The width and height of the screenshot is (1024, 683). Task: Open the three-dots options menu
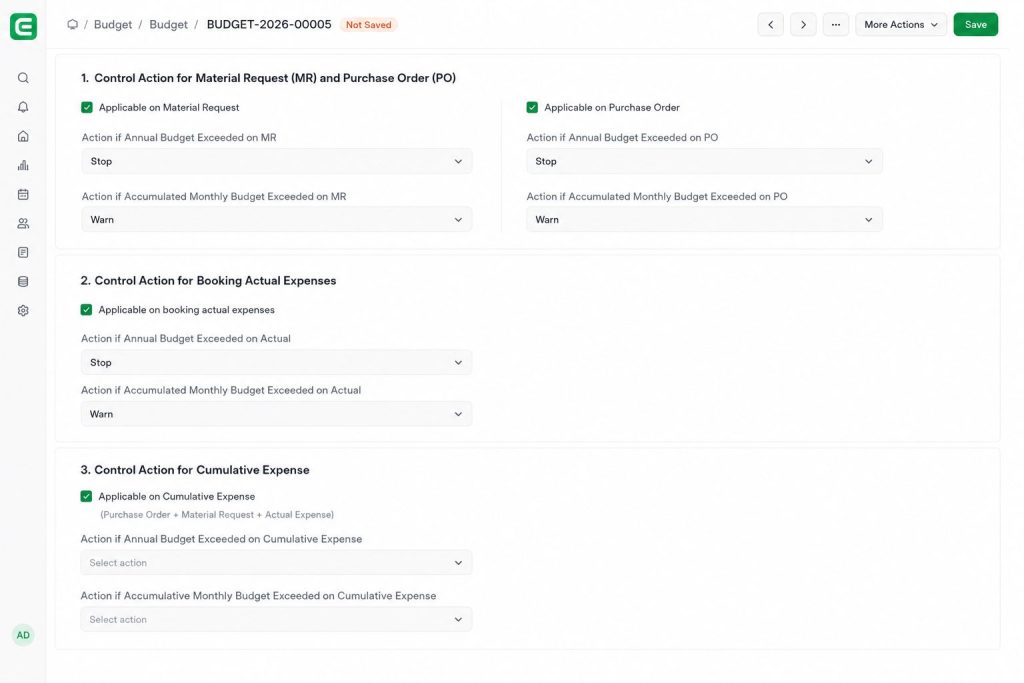coord(836,25)
